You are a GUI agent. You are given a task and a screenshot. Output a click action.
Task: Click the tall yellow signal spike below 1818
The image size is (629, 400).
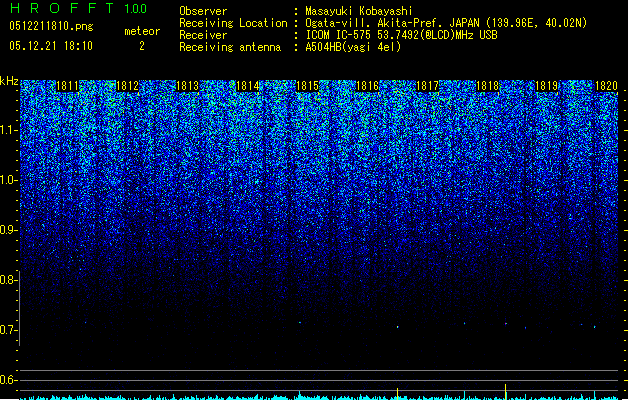tap(505, 392)
